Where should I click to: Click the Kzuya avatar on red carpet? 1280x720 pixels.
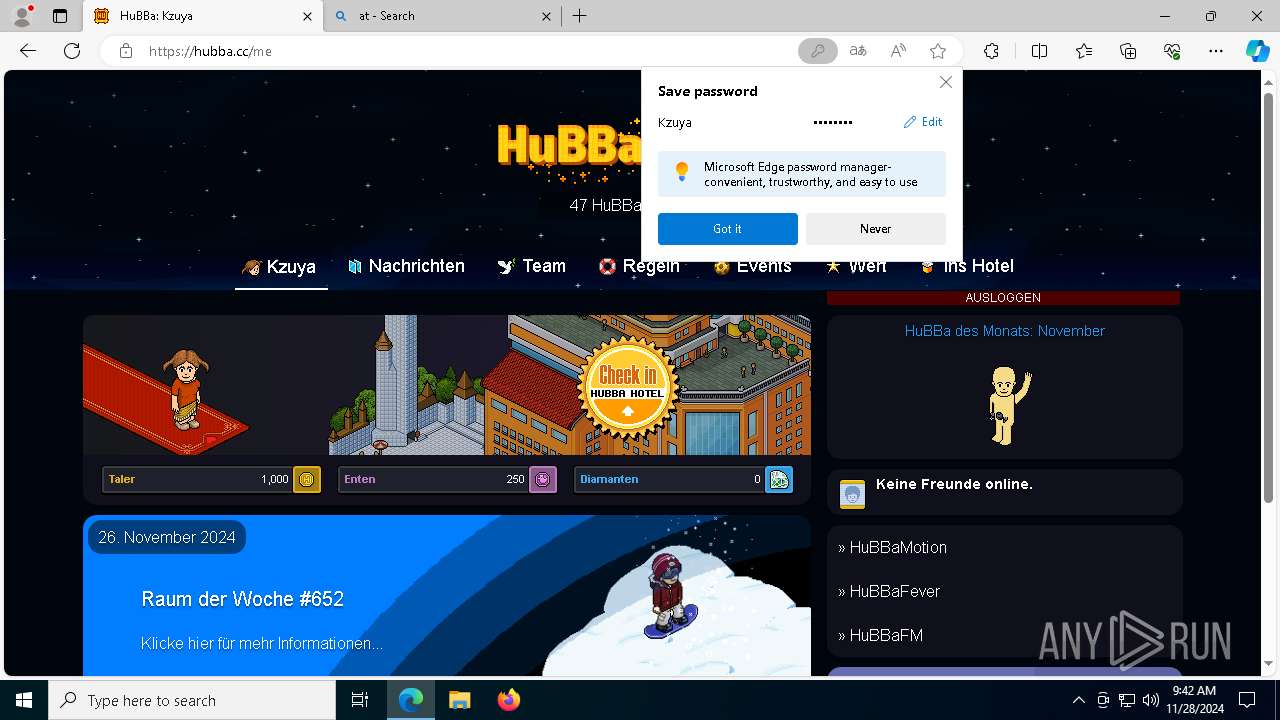pyautogui.click(x=186, y=390)
